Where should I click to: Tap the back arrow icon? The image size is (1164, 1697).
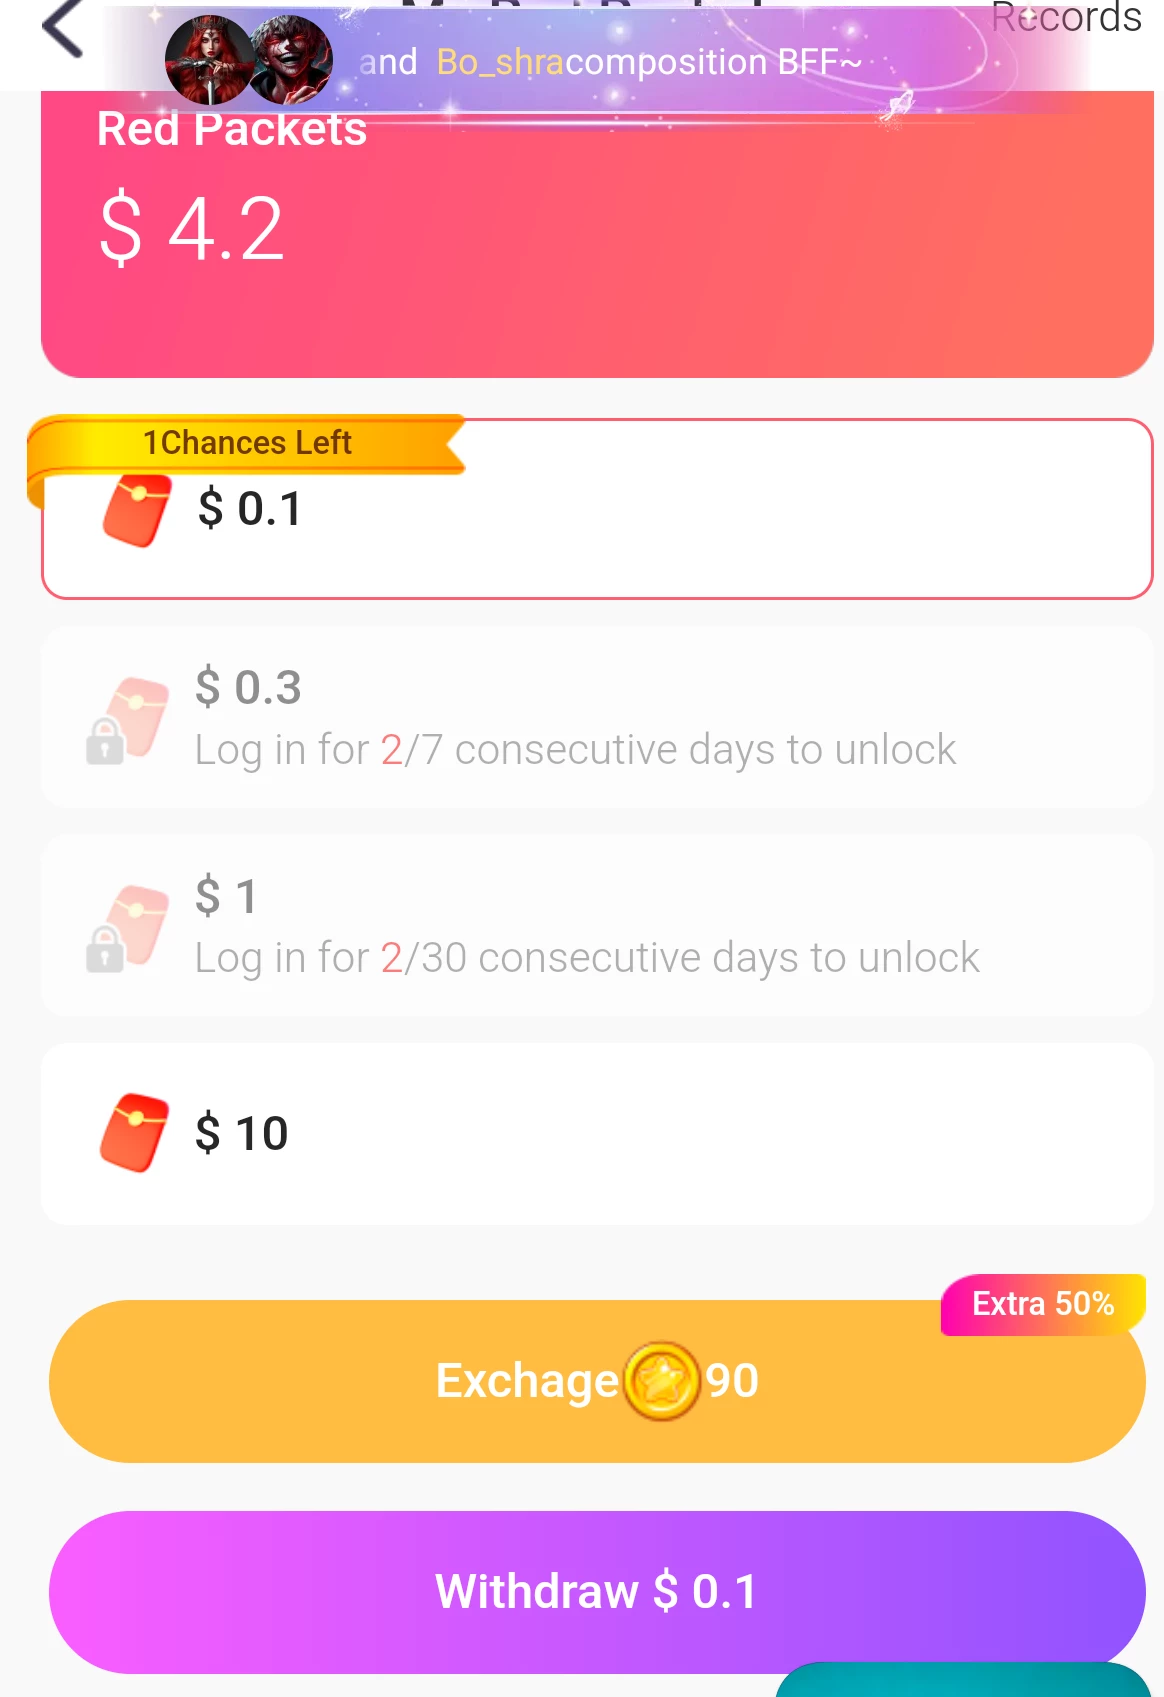[62, 28]
